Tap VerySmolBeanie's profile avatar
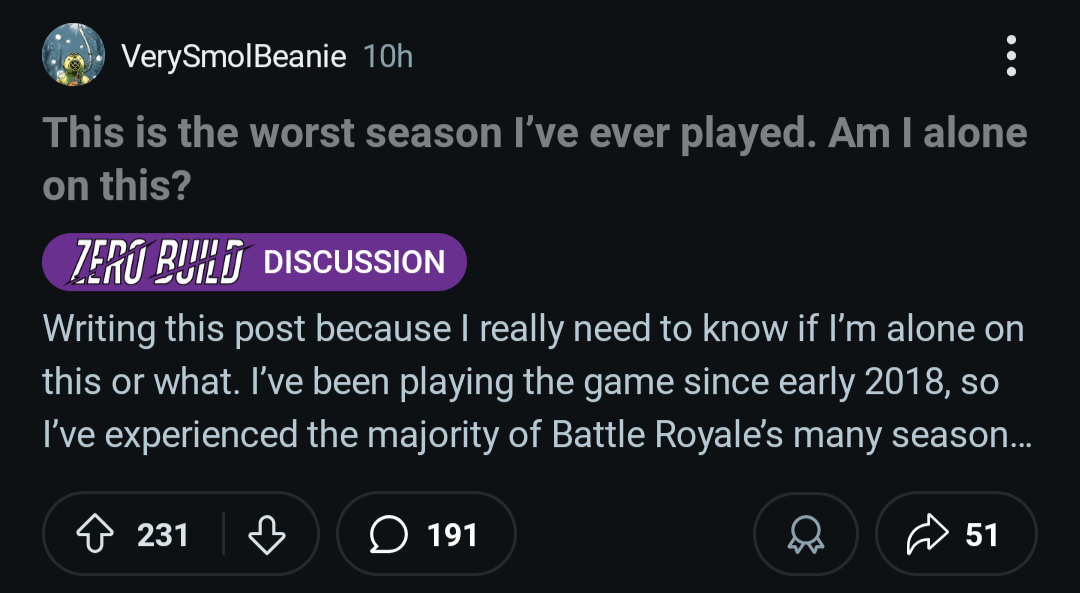1080x593 pixels. click(x=73, y=55)
